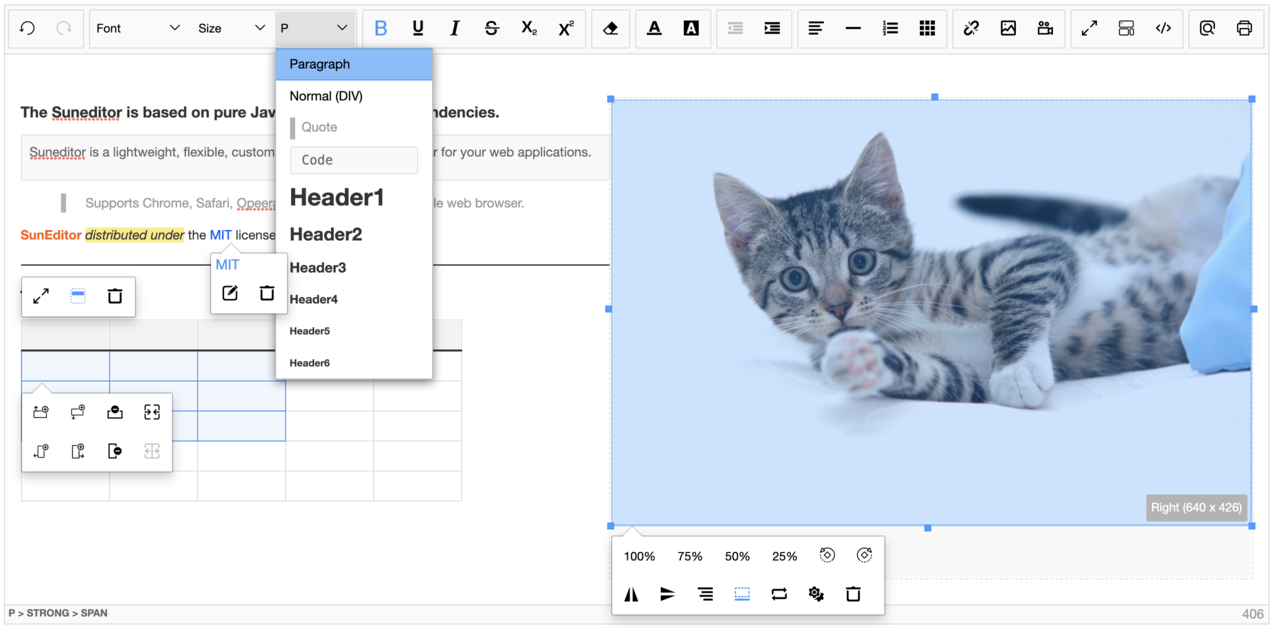The height and width of the screenshot is (628, 1274).
Task: Click the mirror horizontal icon for the image
Action: point(631,594)
